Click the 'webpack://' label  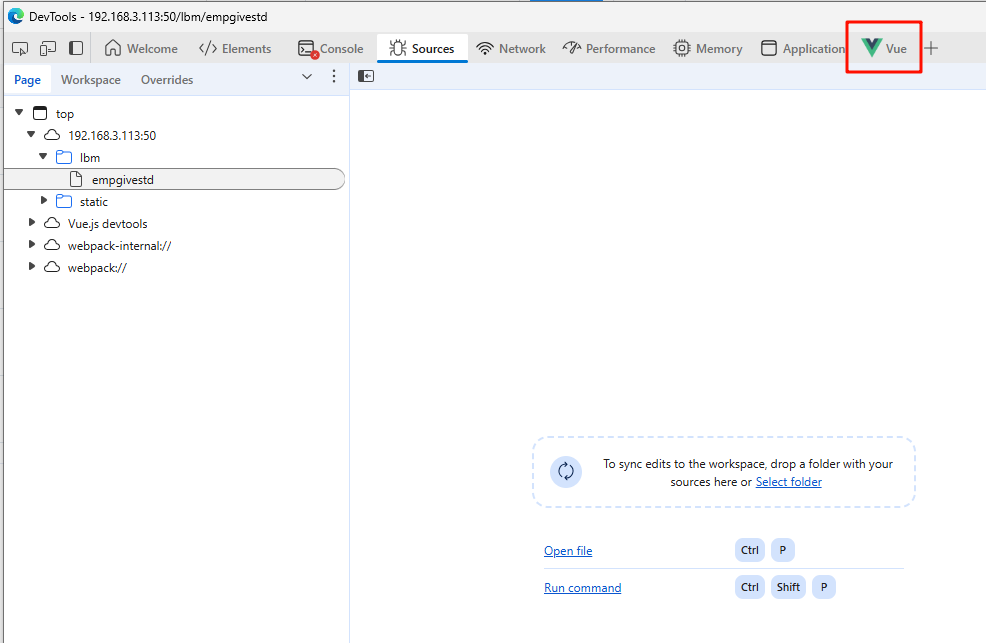(97, 268)
